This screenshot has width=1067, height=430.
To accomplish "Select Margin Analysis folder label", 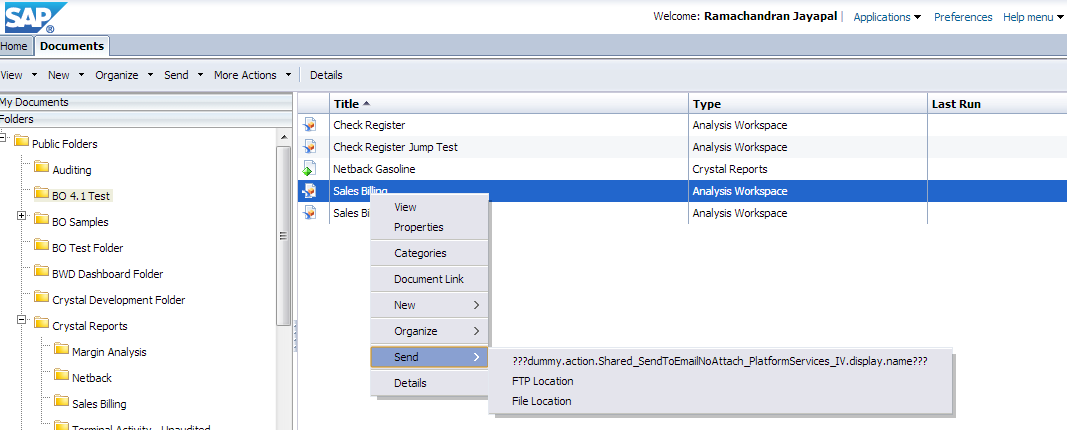I will pyautogui.click(x=109, y=352).
